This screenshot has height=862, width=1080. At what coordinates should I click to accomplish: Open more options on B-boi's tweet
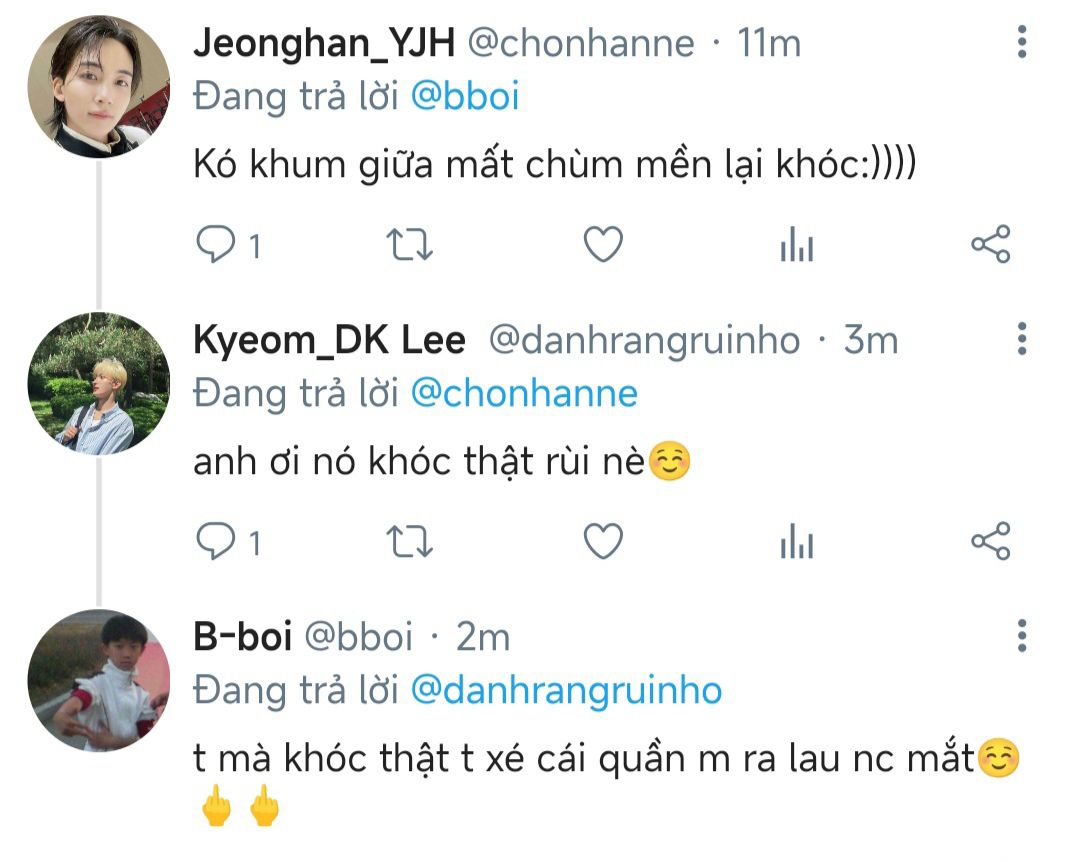coord(1021,635)
